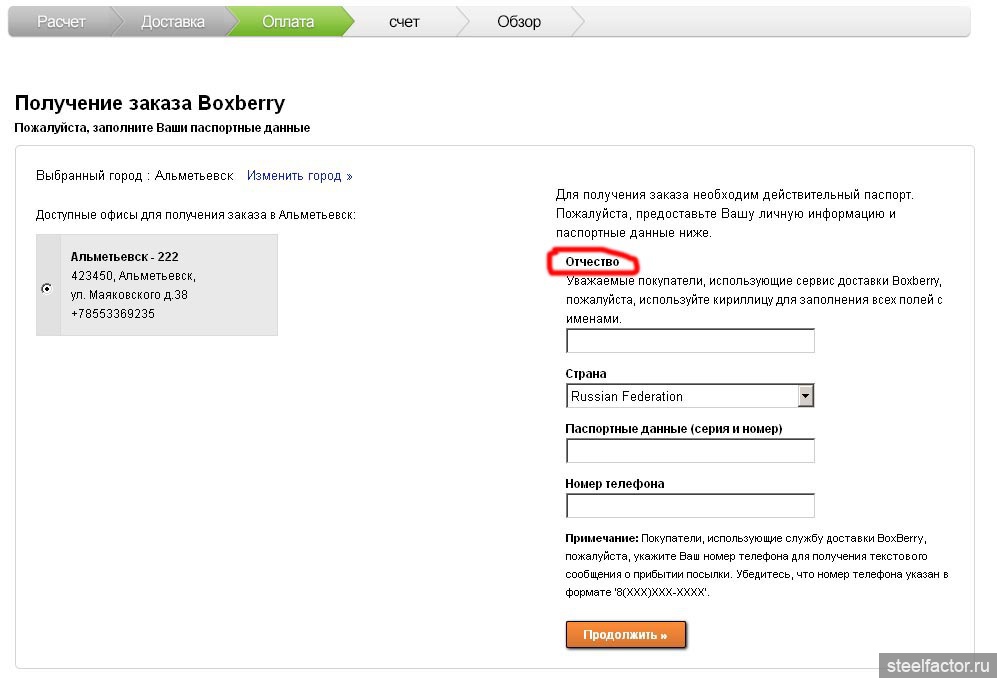Click the passport series and number field
Screen dimensions: 997x678
(690, 451)
